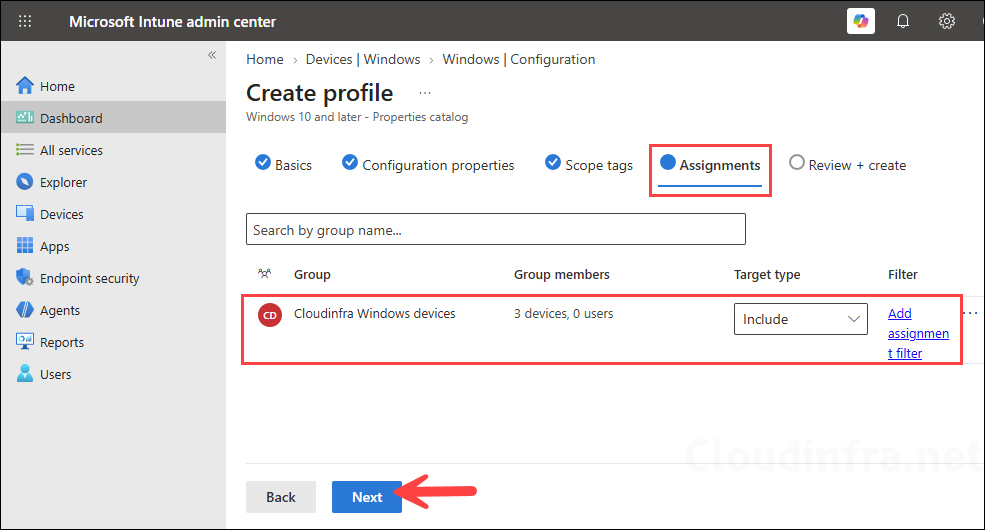Click the Next button

click(x=367, y=497)
